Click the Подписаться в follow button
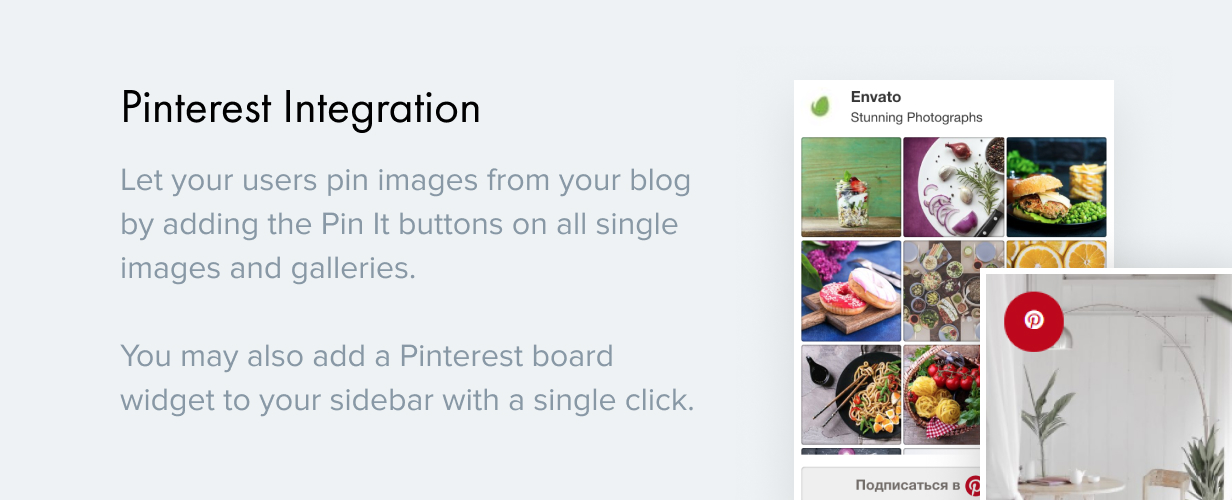 click(x=892, y=485)
